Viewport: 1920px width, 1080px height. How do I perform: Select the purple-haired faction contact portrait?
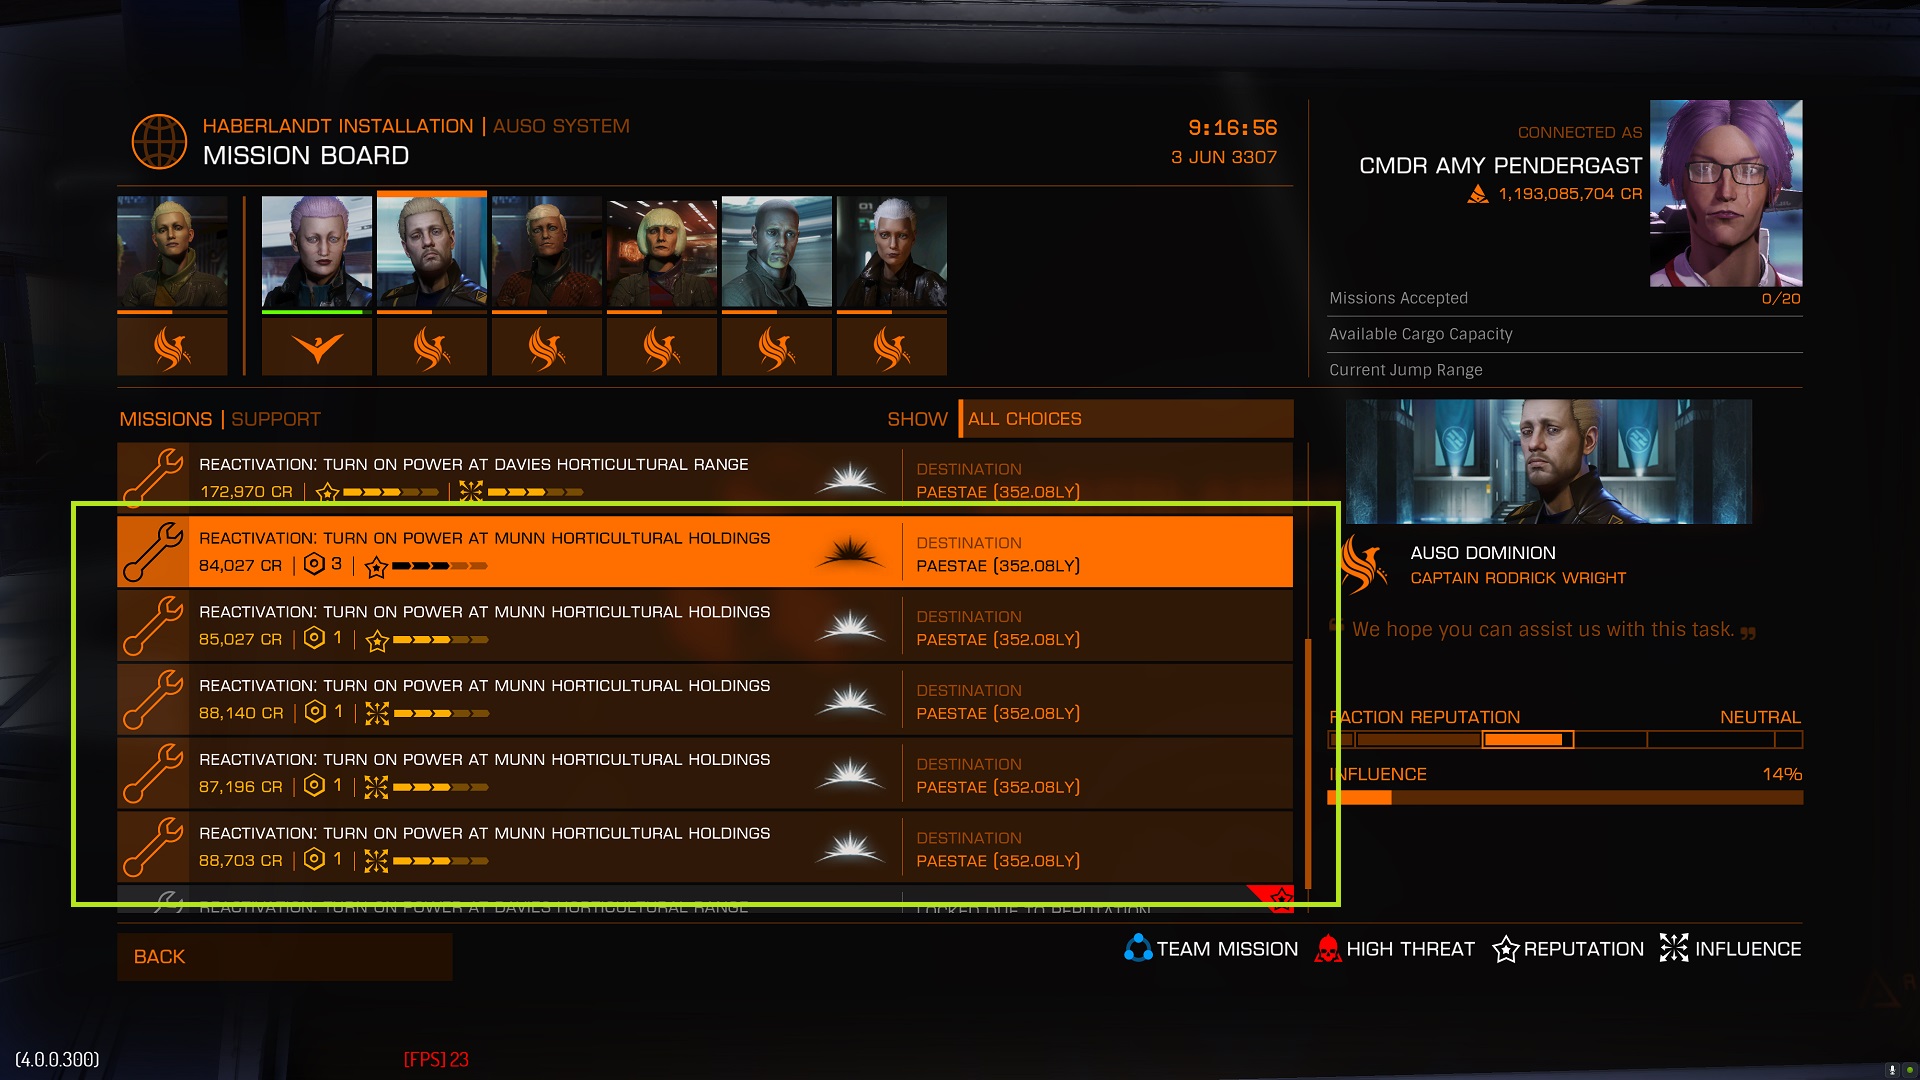coord(317,252)
